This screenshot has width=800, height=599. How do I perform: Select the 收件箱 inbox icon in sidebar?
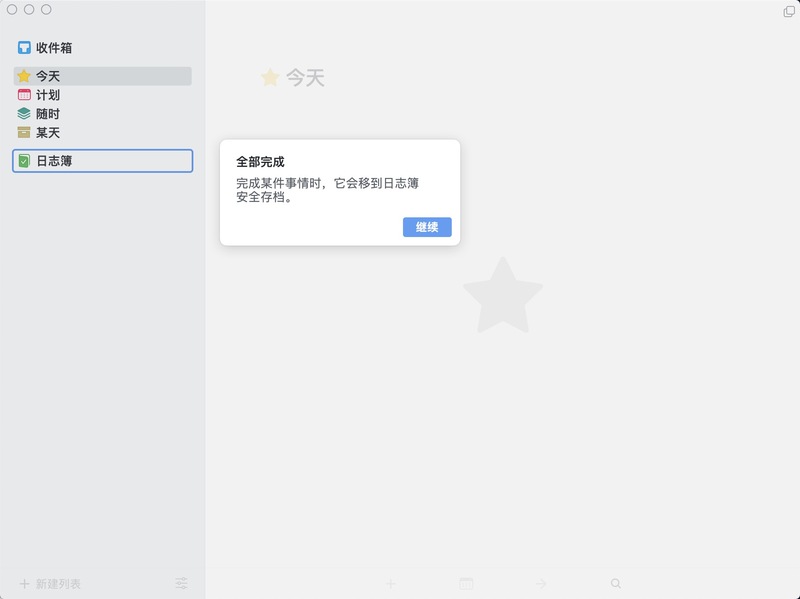pyautogui.click(x=22, y=46)
